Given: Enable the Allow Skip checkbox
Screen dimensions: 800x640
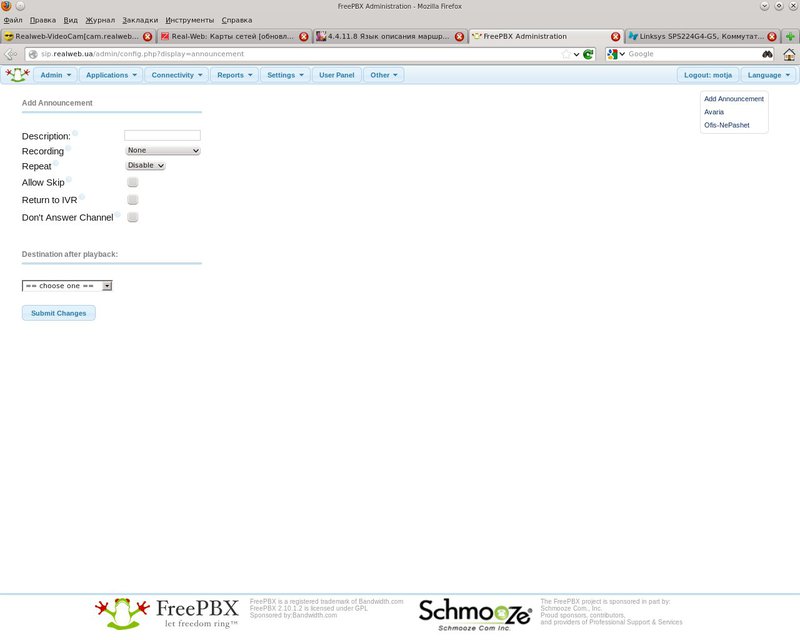Looking at the screenshot, I should (133, 182).
